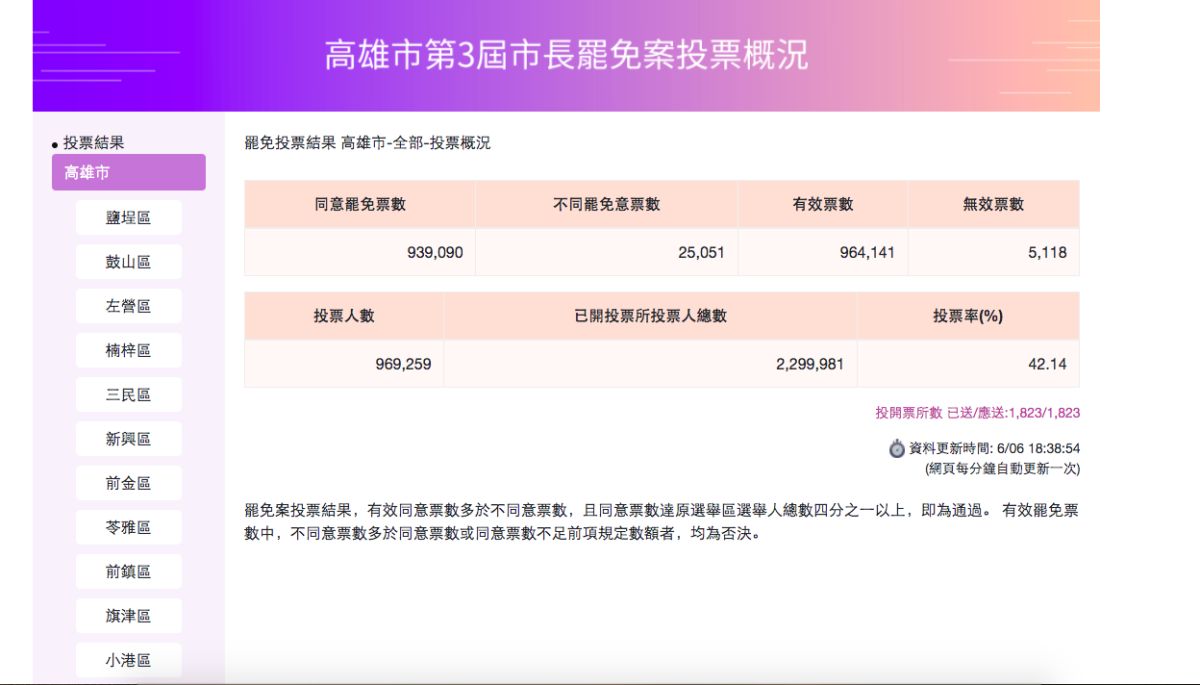Click the 投票率(%) table header
The height and width of the screenshot is (685, 1200).
point(969,316)
